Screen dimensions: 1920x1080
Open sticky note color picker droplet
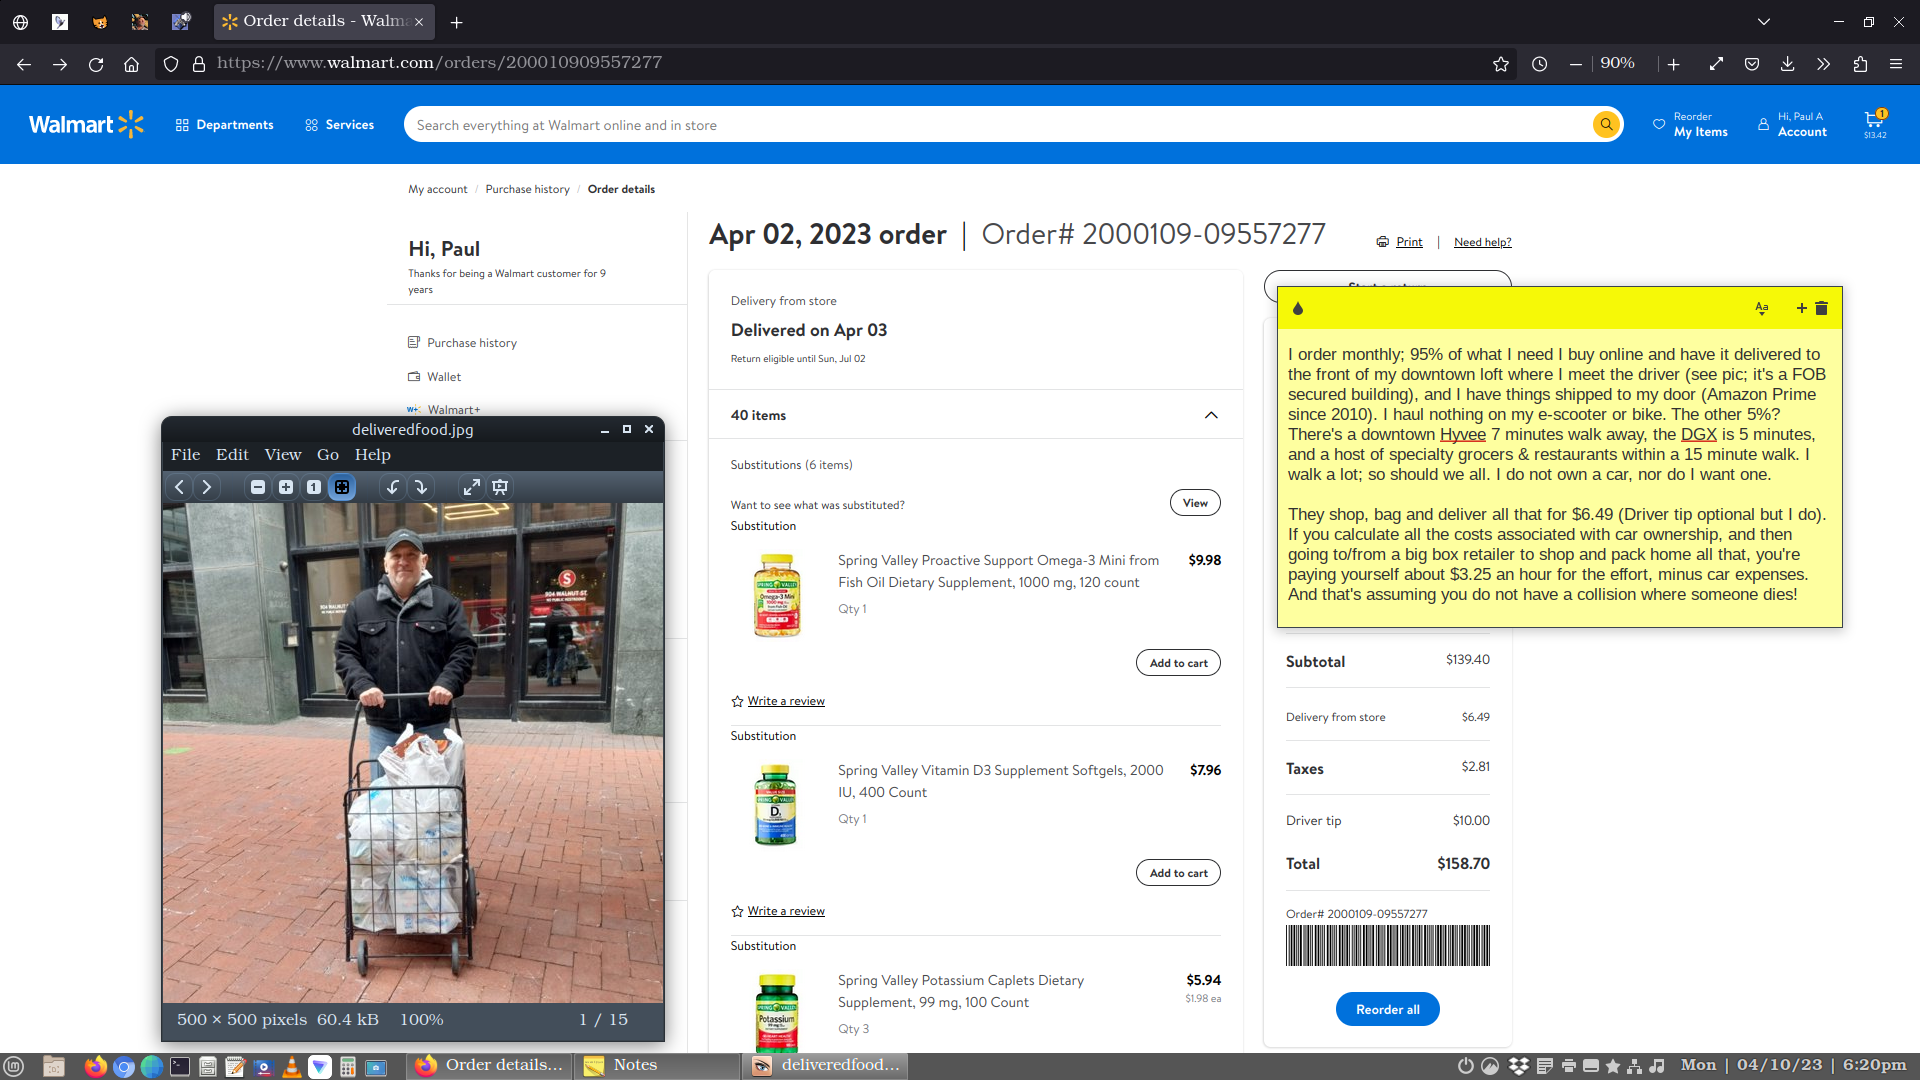coord(1298,308)
